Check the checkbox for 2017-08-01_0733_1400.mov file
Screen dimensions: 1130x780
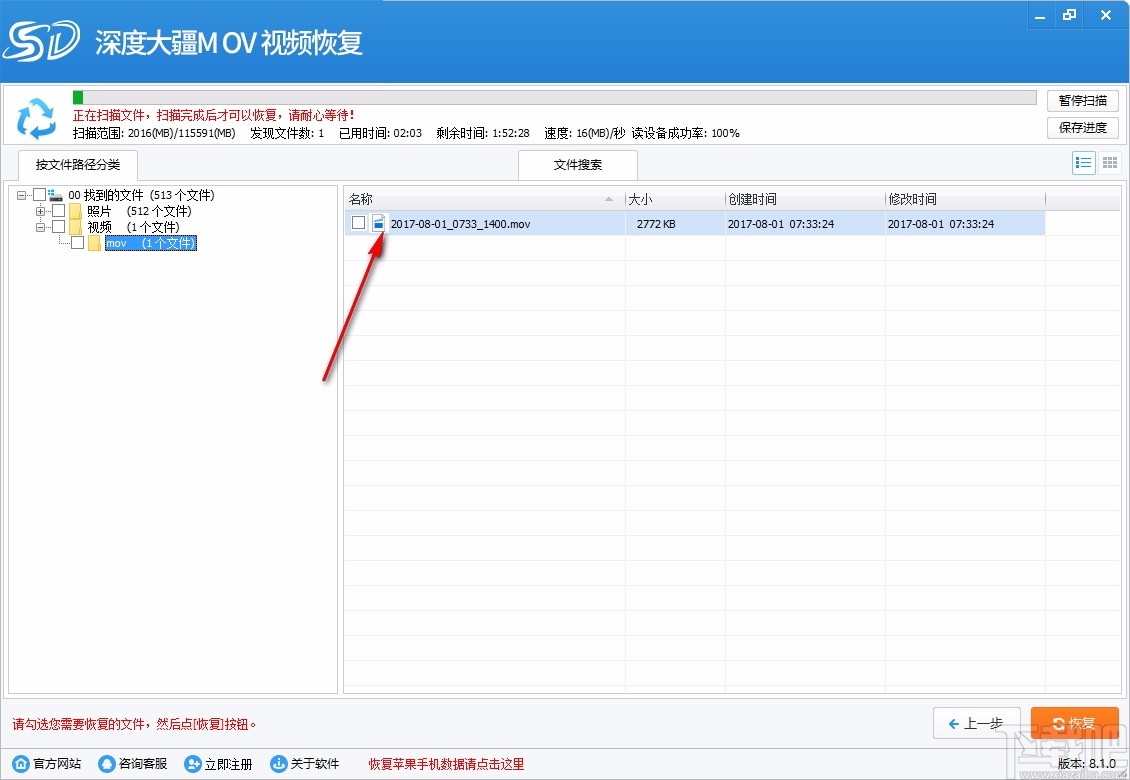358,223
